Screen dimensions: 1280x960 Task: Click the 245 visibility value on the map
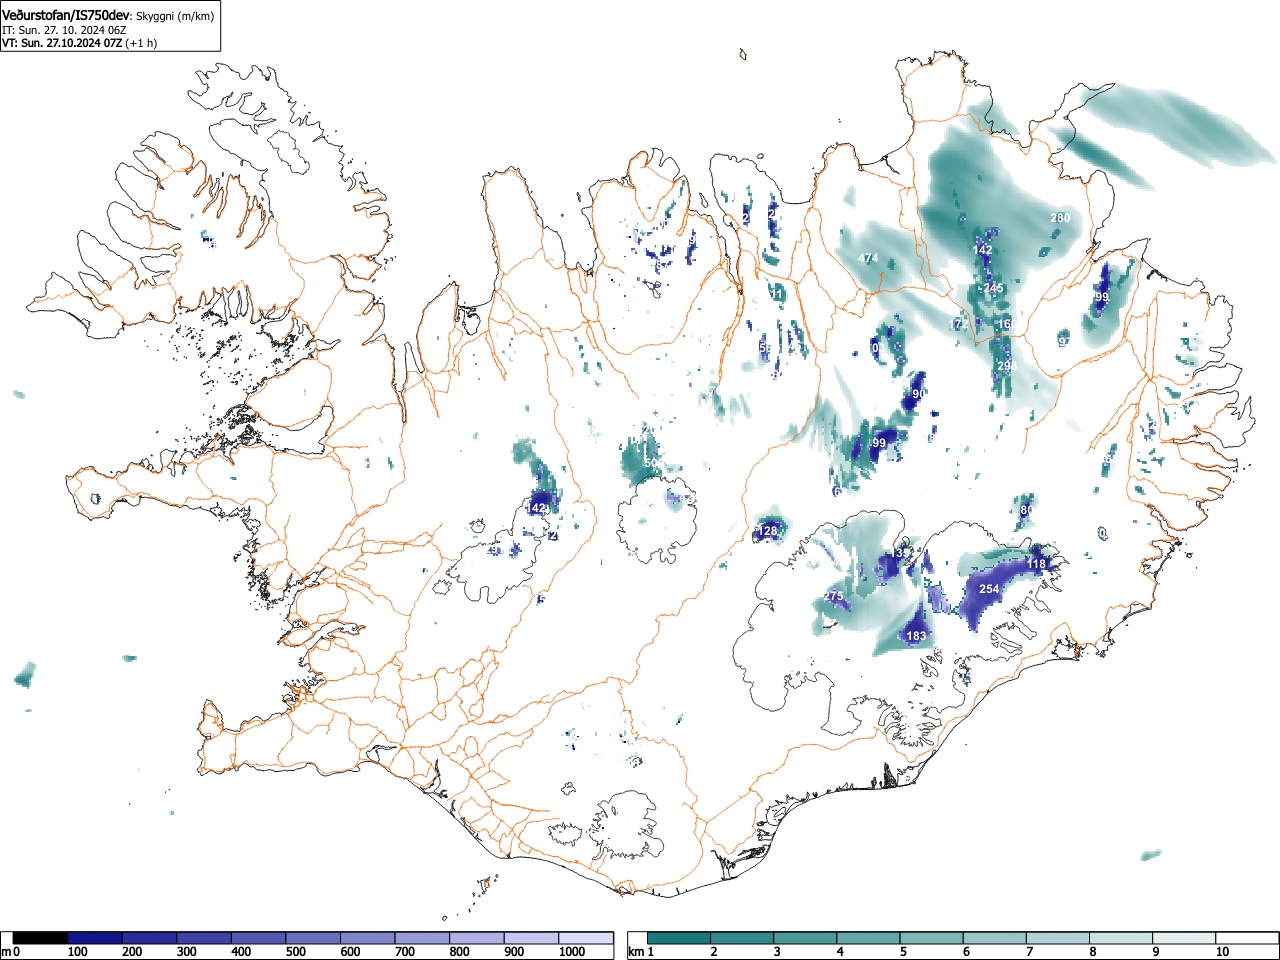tap(993, 288)
